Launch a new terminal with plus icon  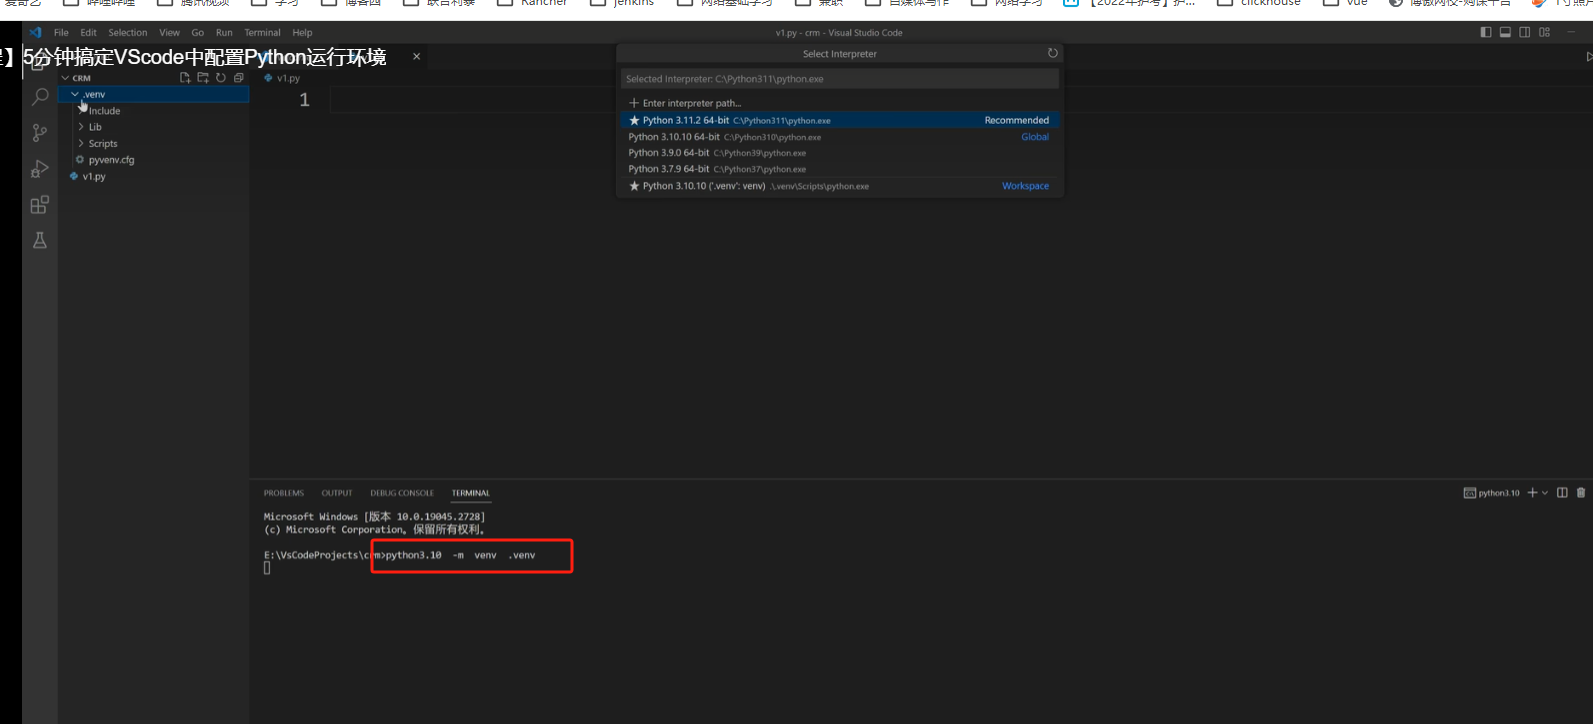(x=1532, y=492)
